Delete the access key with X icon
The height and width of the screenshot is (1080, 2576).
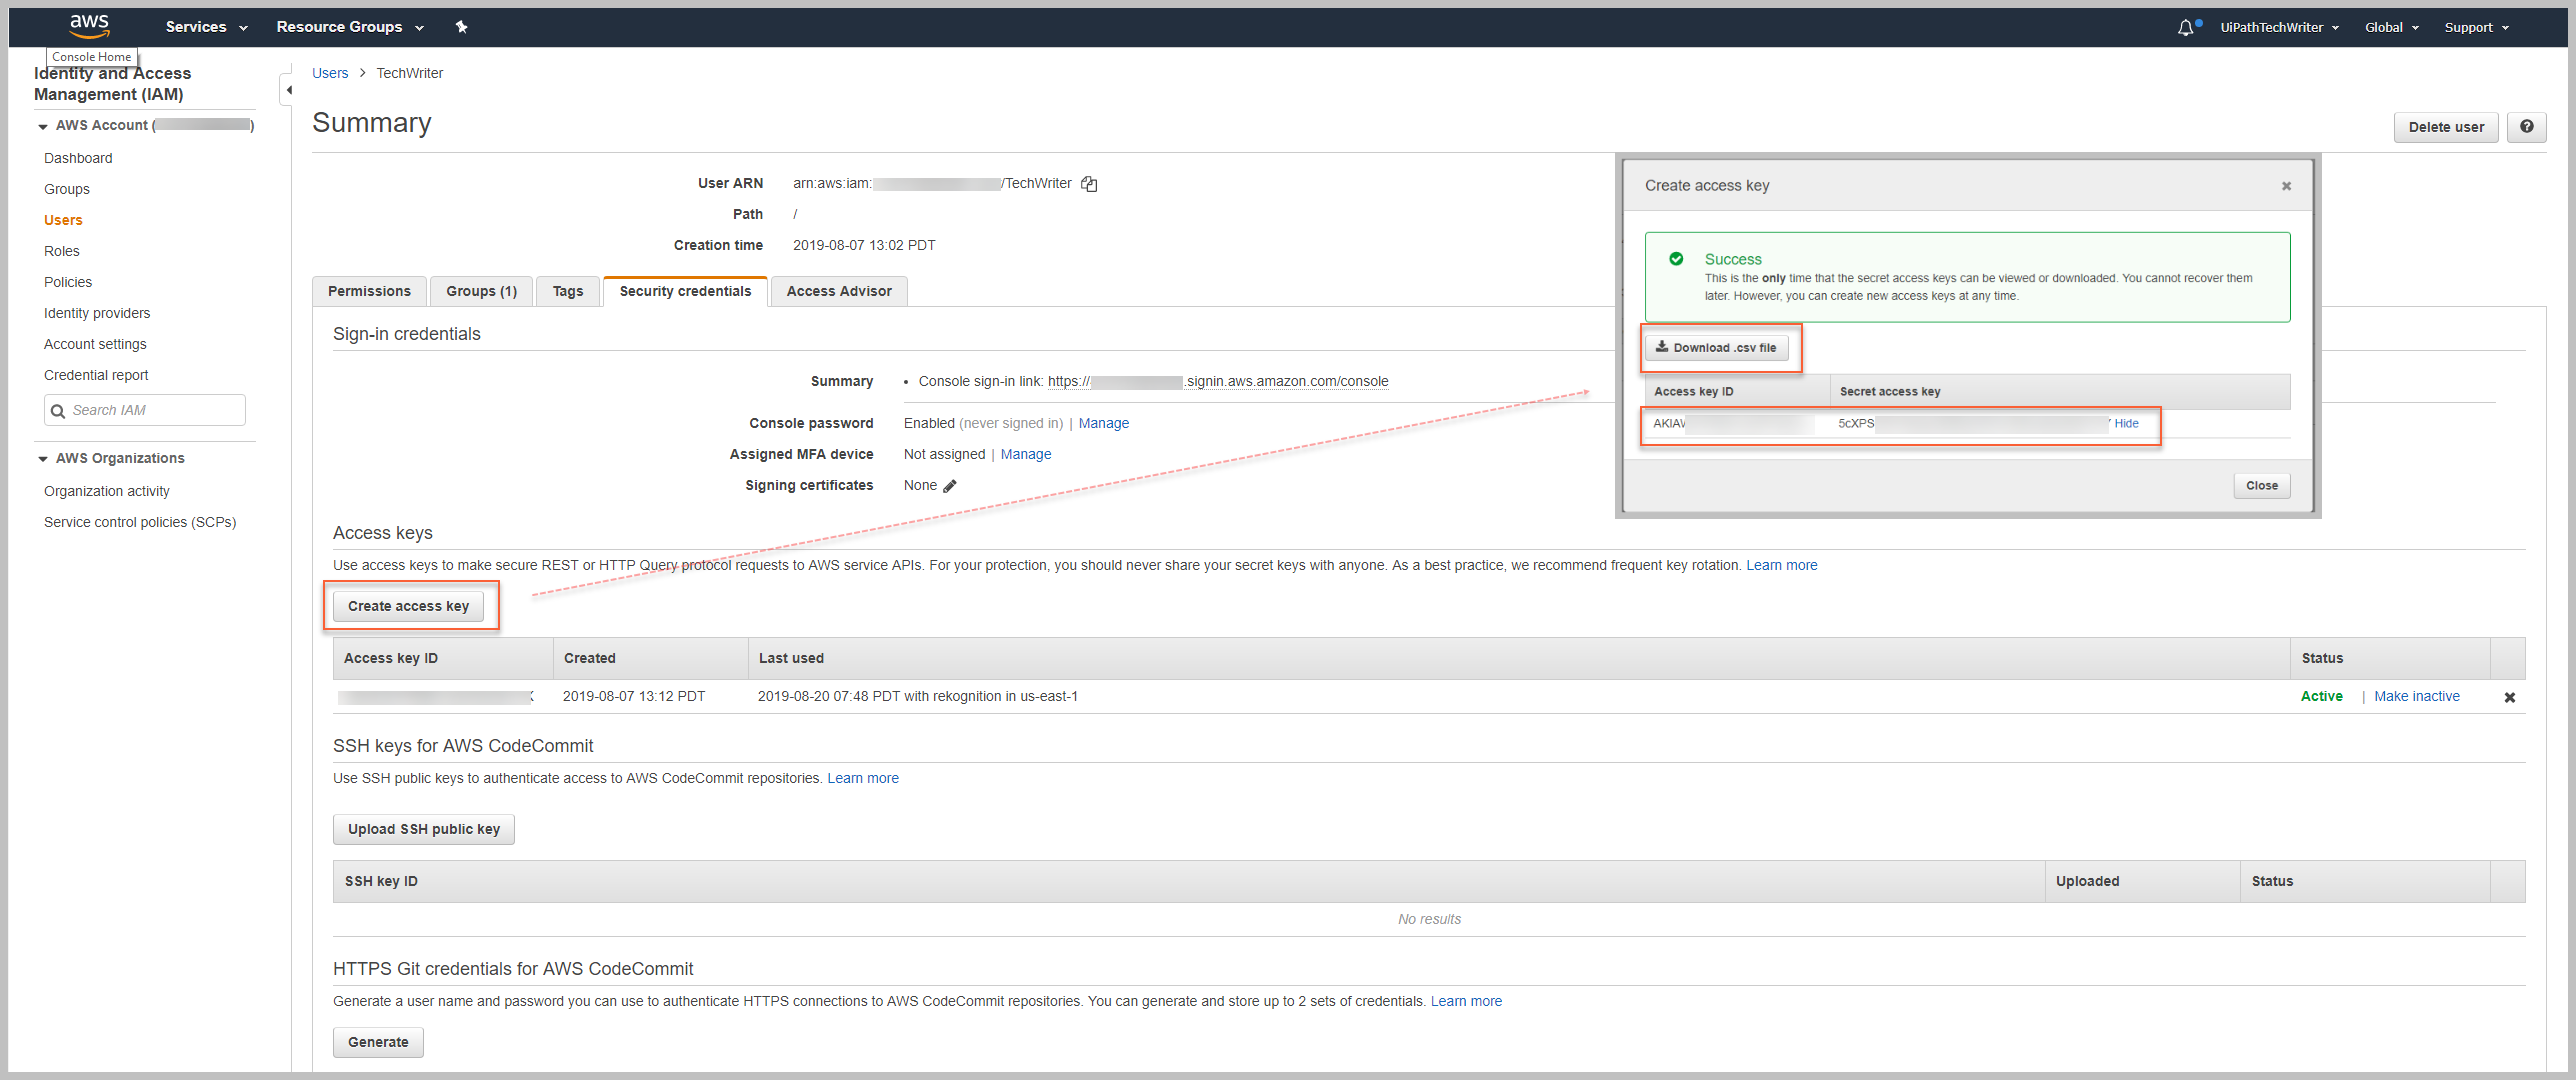click(2509, 697)
